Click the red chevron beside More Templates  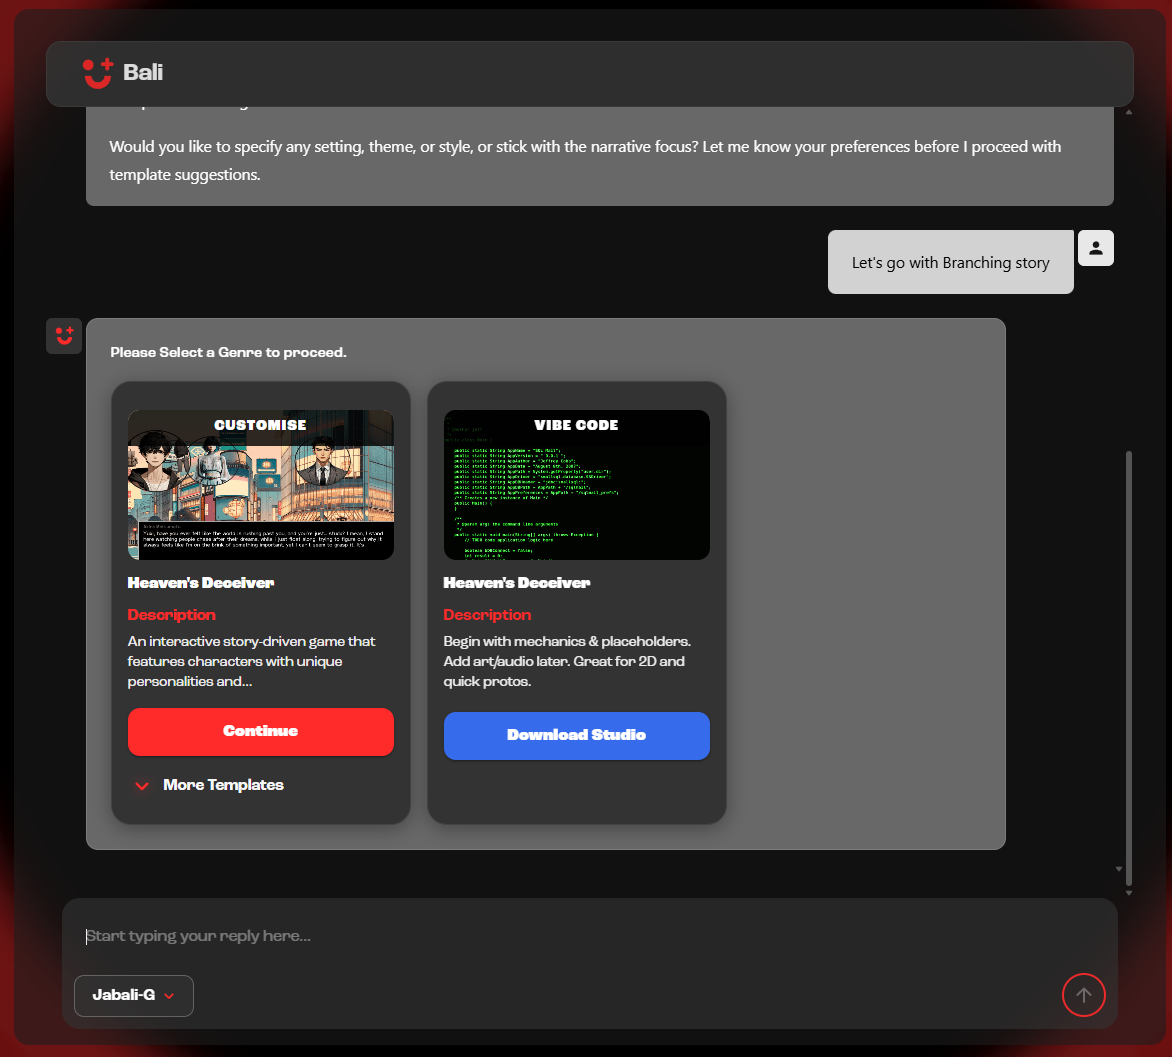click(142, 785)
